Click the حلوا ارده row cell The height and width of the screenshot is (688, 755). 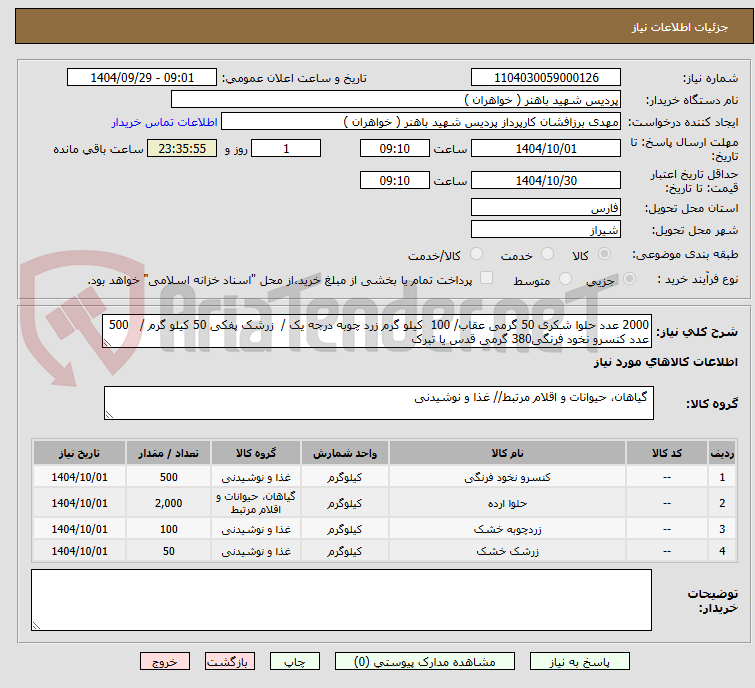point(508,503)
